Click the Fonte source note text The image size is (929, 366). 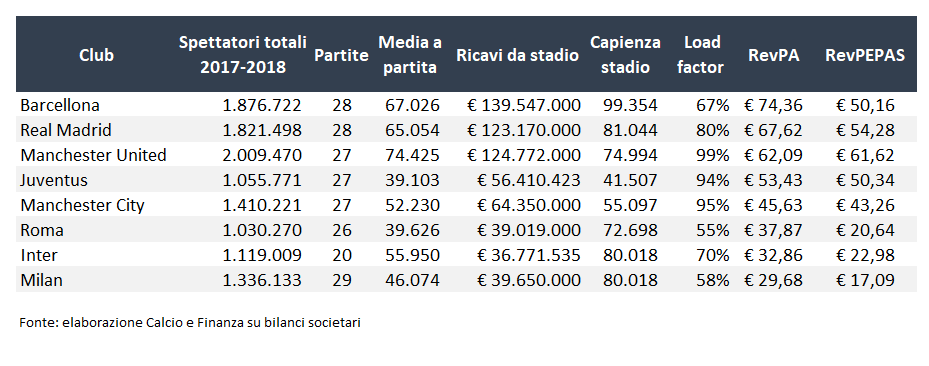190,323
